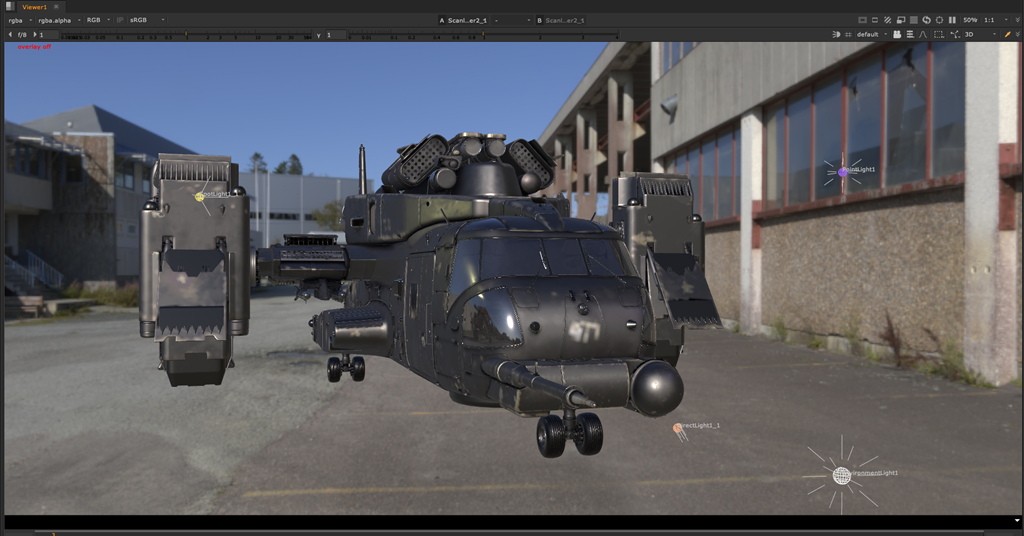Click the red overlay off text
Image resolution: width=1024 pixels, height=536 pixels.
pyautogui.click(x=34, y=47)
